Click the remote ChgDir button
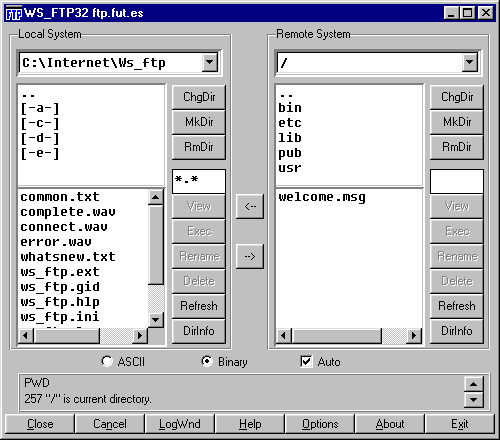The height and width of the screenshot is (440, 500). point(457,97)
